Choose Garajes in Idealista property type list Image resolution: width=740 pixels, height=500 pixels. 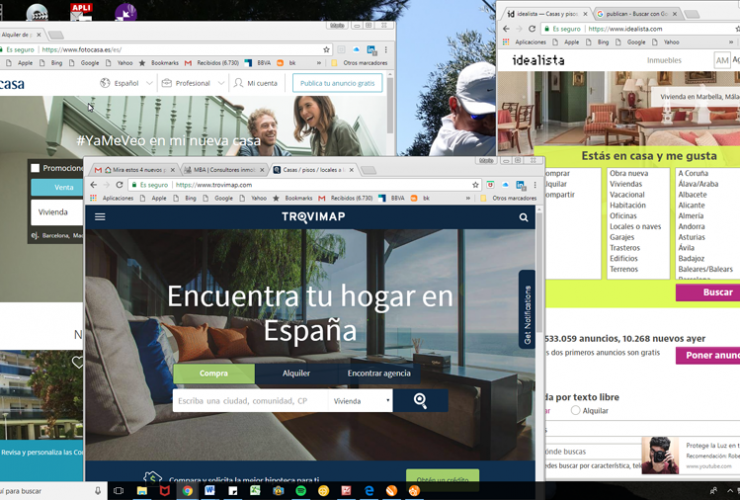[622, 237]
